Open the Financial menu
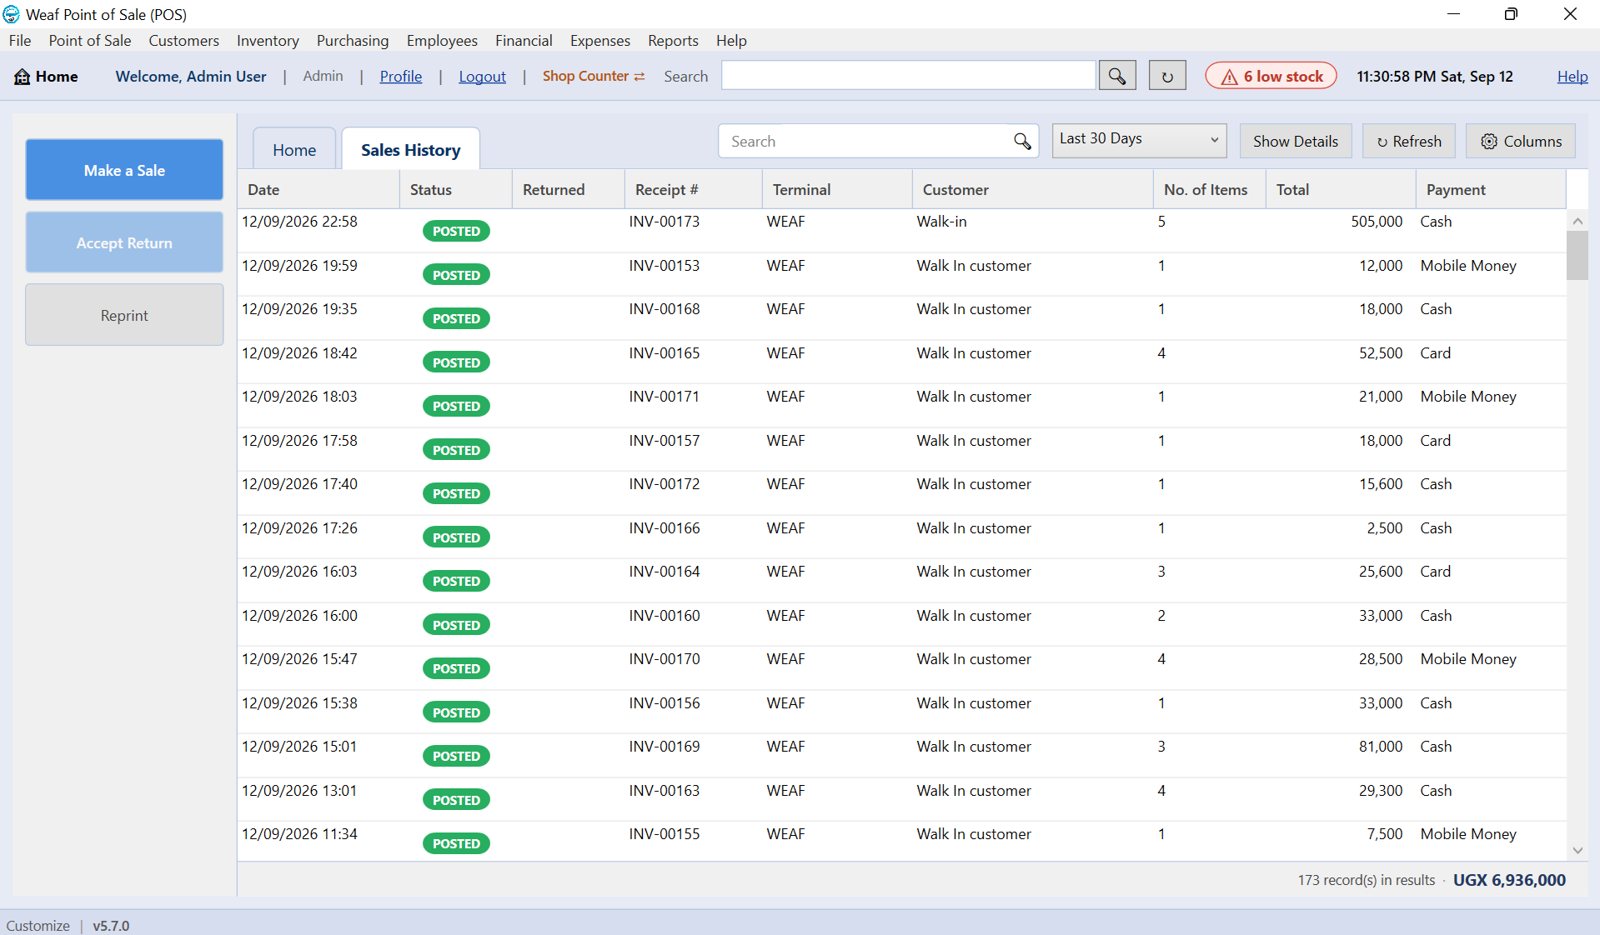Image resolution: width=1600 pixels, height=935 pixels. click(524, 40)
